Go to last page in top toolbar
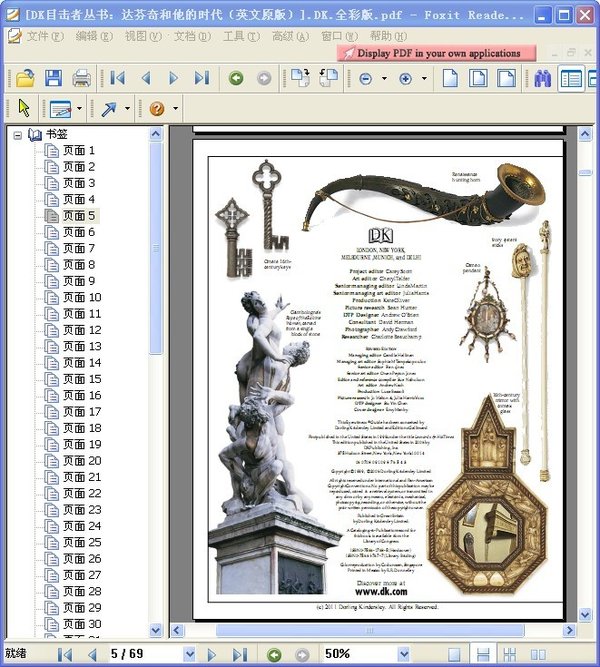600x667 pixels. pos(202,78)
